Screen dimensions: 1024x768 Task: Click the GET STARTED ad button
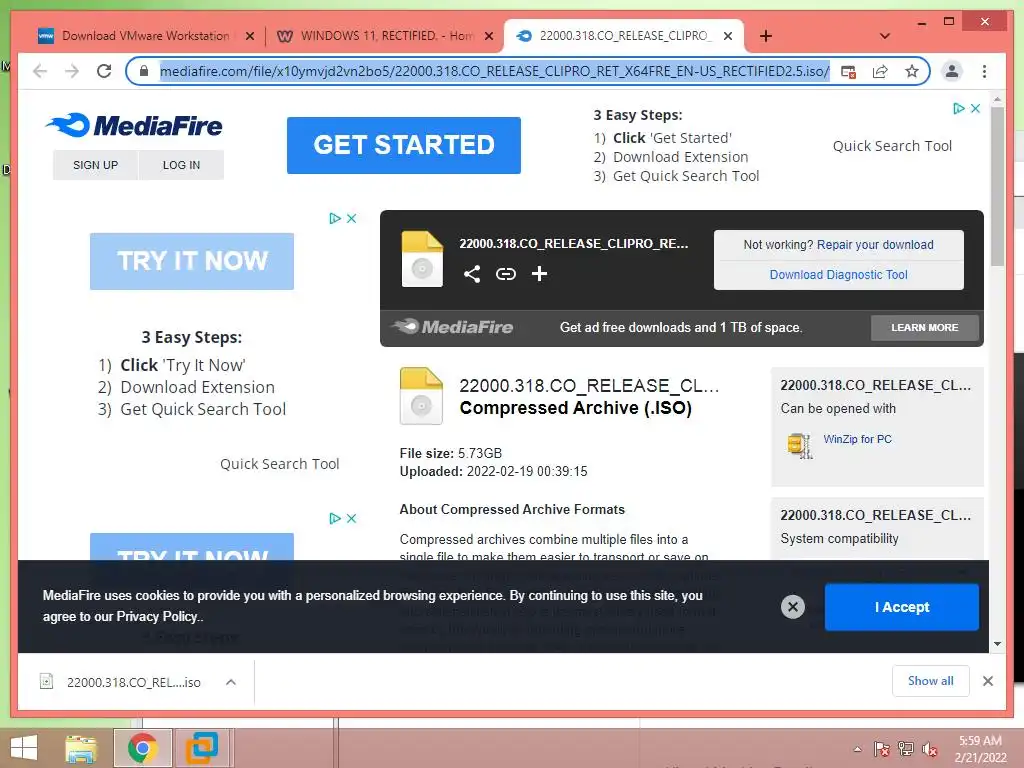(404, 145)
